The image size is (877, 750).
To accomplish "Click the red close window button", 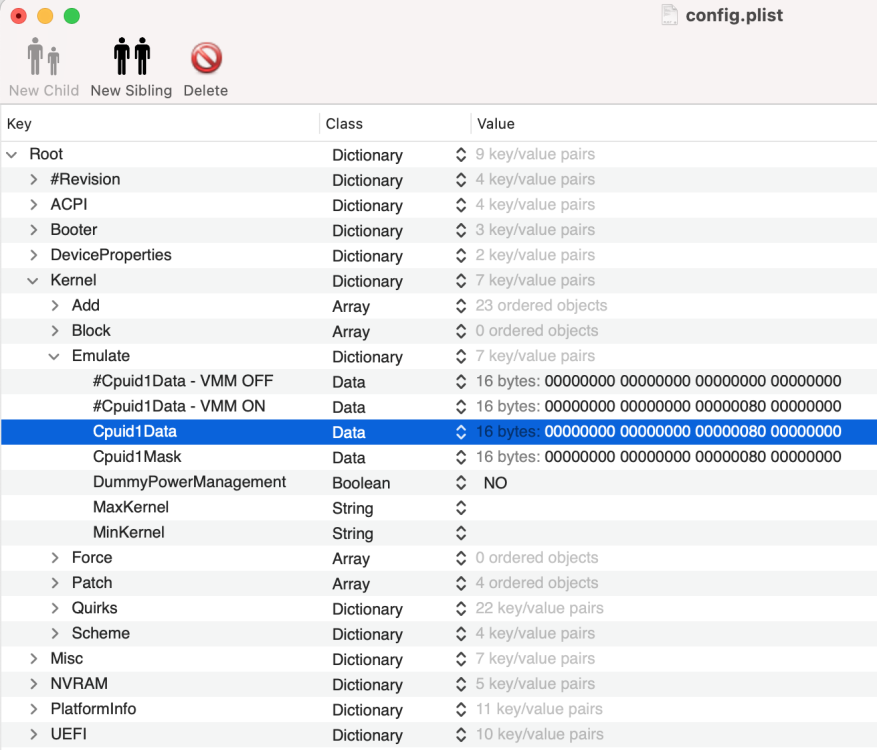I will pyautogui.click(x=18, y=16).
